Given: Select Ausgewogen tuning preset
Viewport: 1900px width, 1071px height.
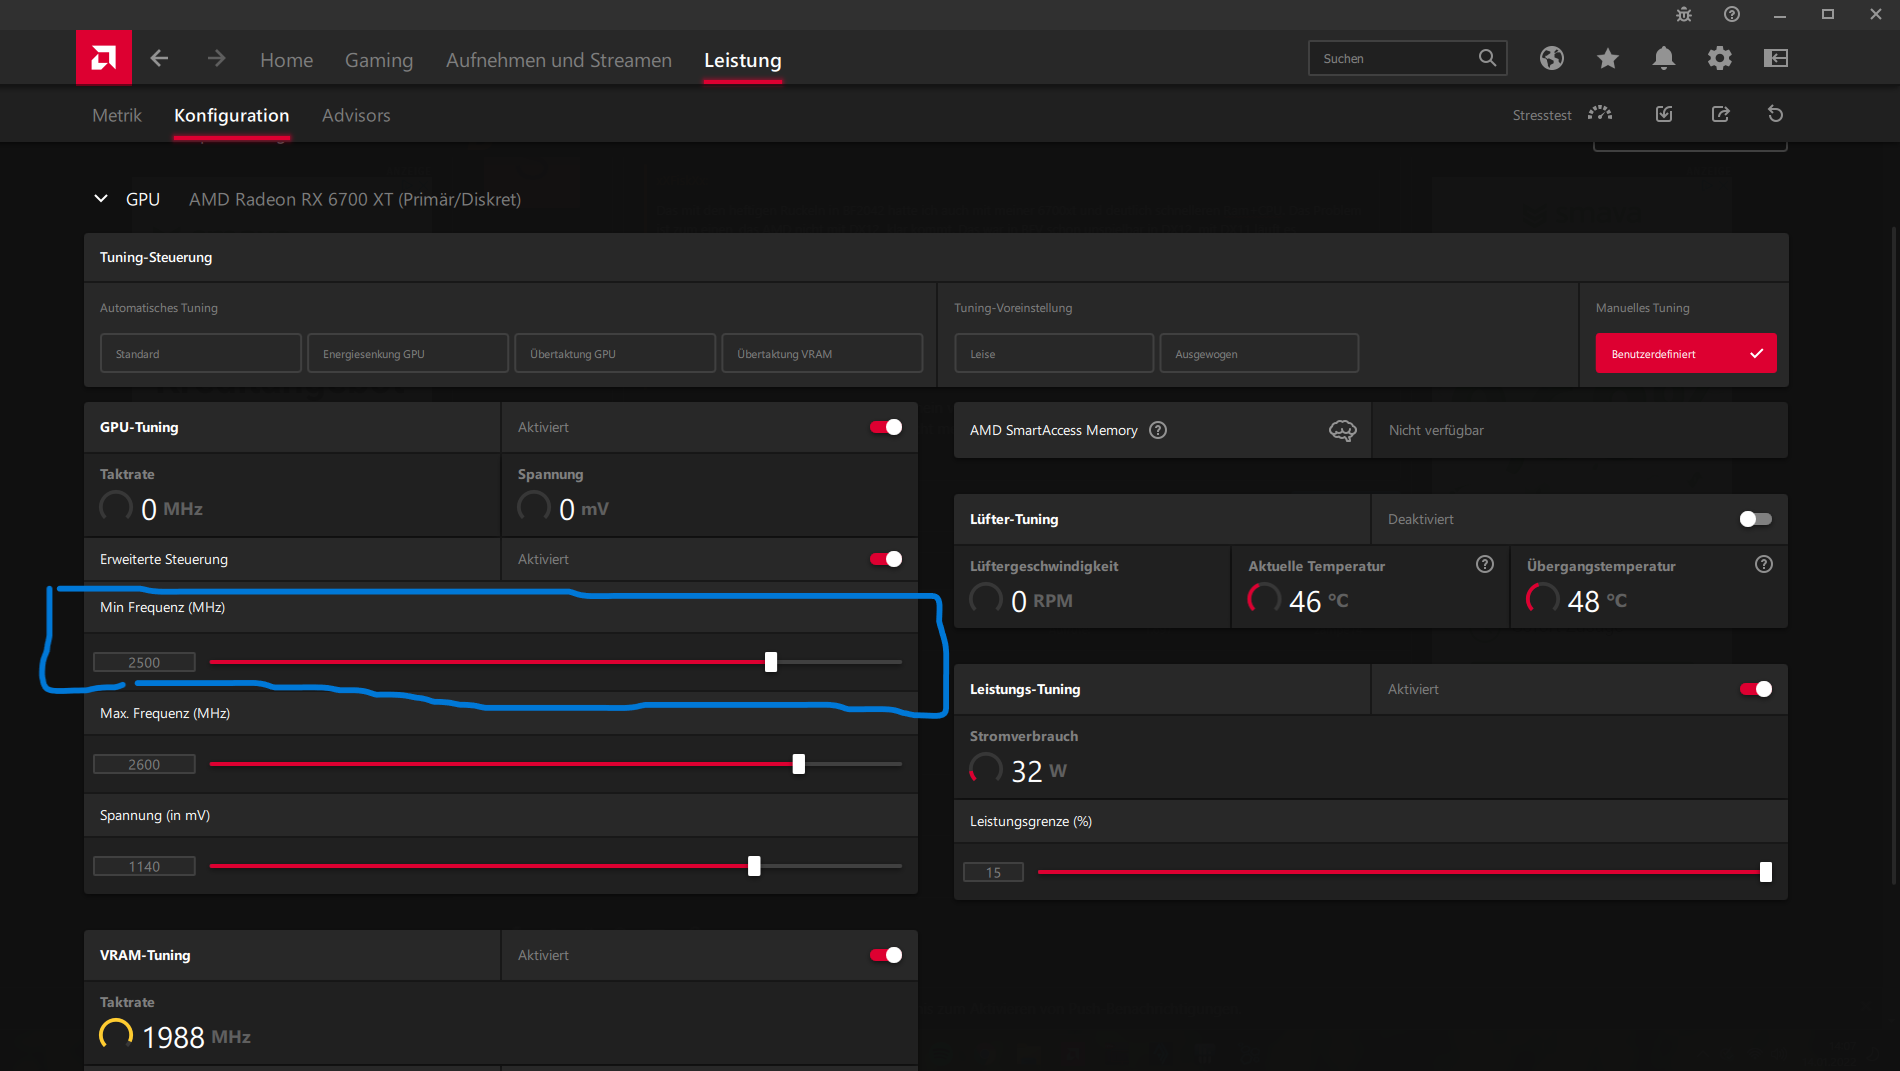Looking at the screenshot, I should [1259, 353].
